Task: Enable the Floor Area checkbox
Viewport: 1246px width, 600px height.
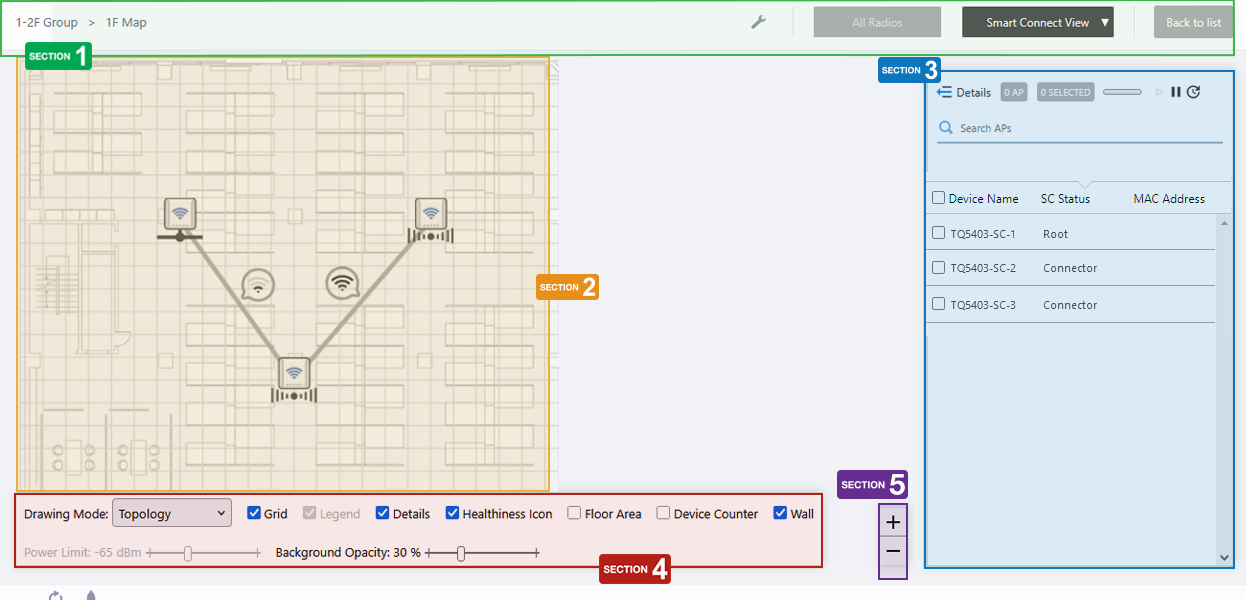Action: [574, 513]
